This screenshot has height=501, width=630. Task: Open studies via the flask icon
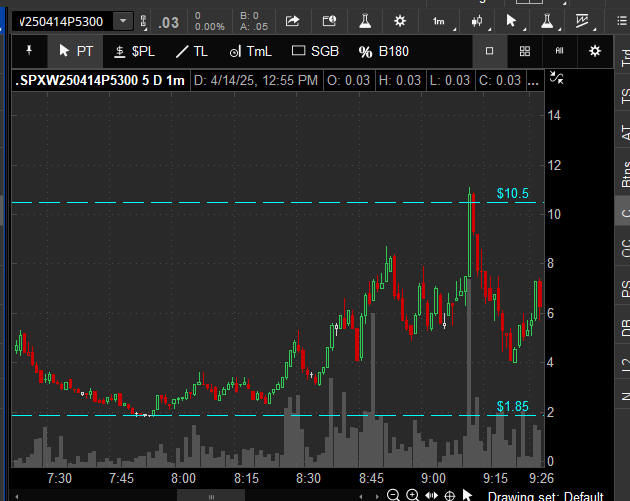coord(365,21)
